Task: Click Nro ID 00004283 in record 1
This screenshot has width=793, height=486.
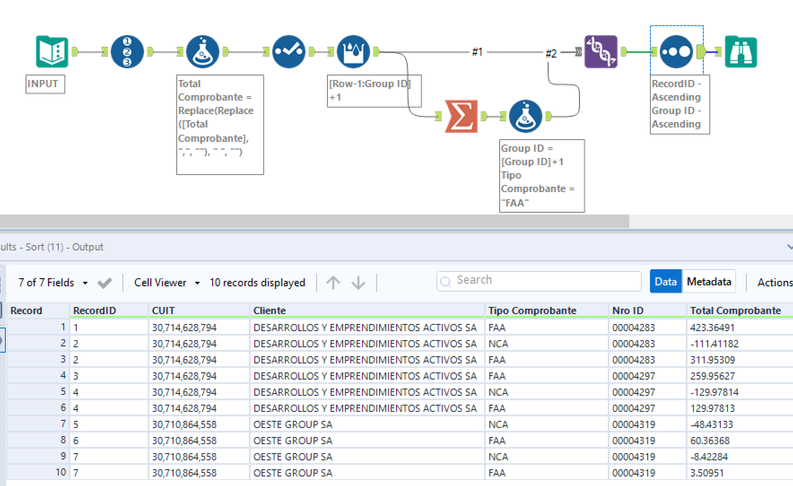Action: pyautogui.click(x=647, y=327)
